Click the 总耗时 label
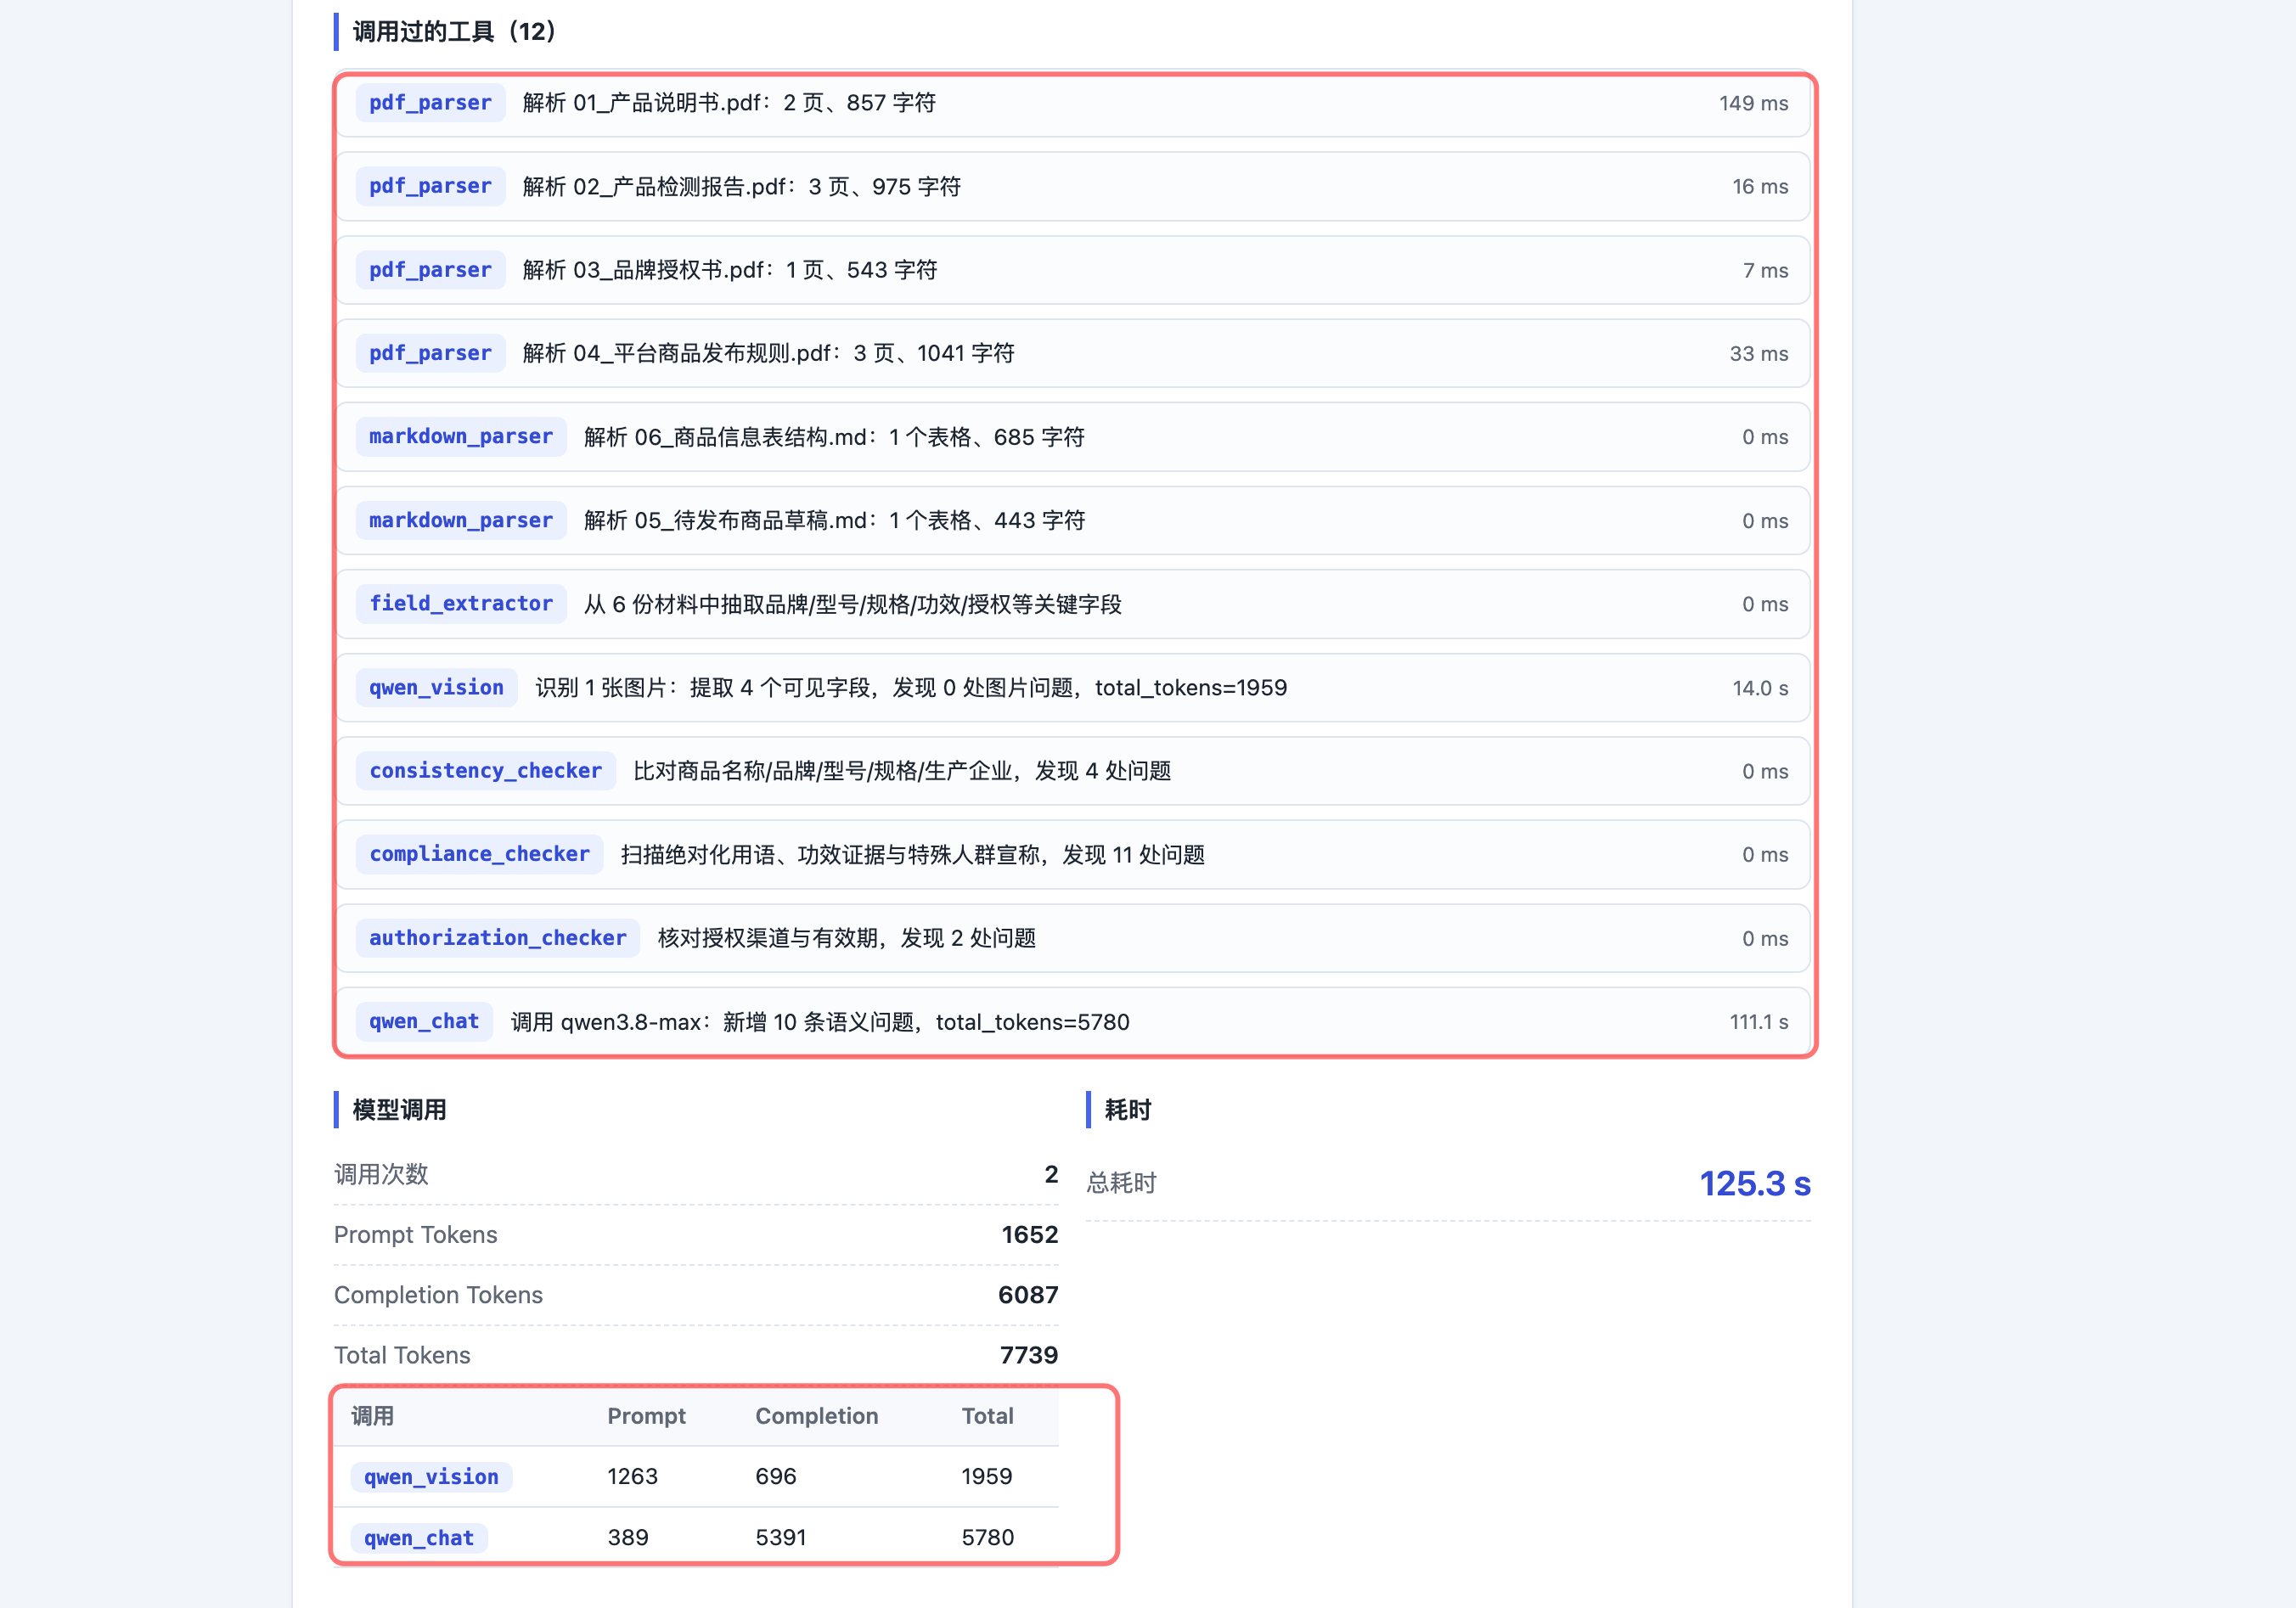This screenshot has width=2296, height=1608. [x=1121, y=1183]
